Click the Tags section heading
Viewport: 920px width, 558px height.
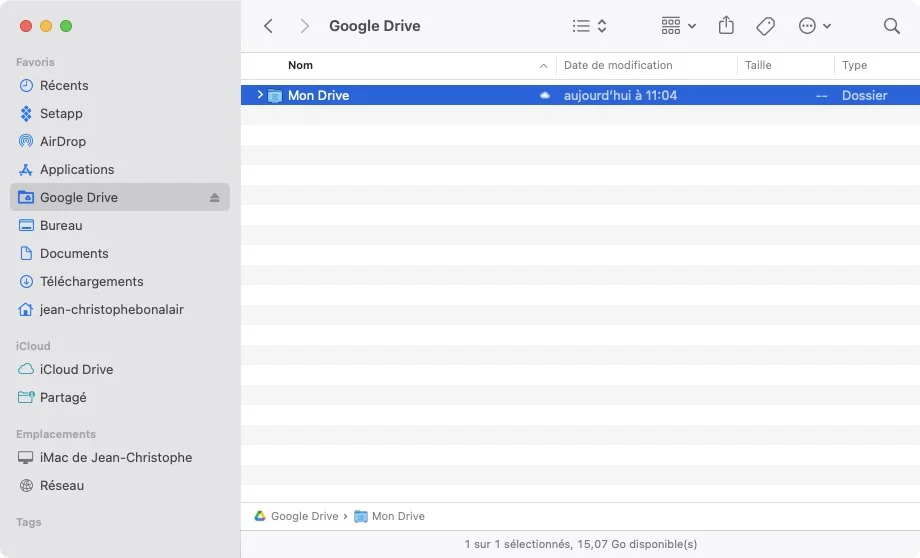(28, 522)
